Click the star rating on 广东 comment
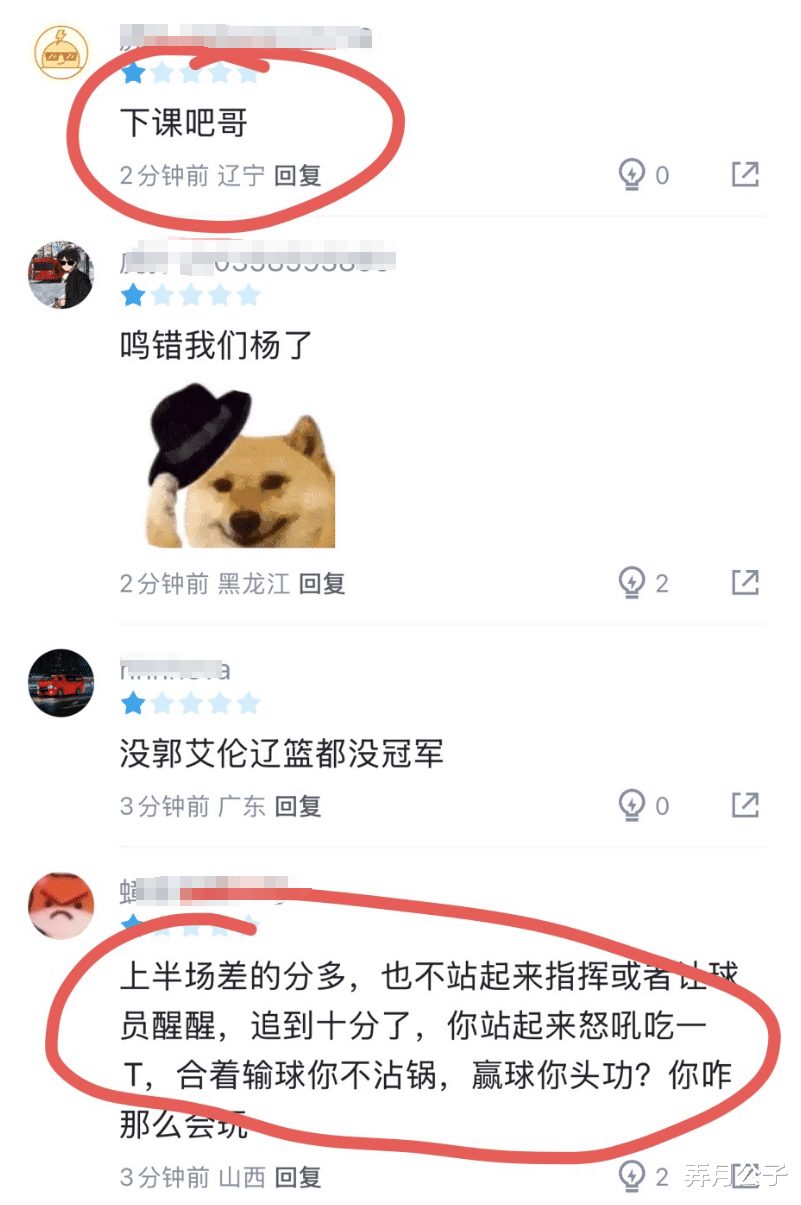This screenshot has width=801, height=1205. click(x=190, y=704)
